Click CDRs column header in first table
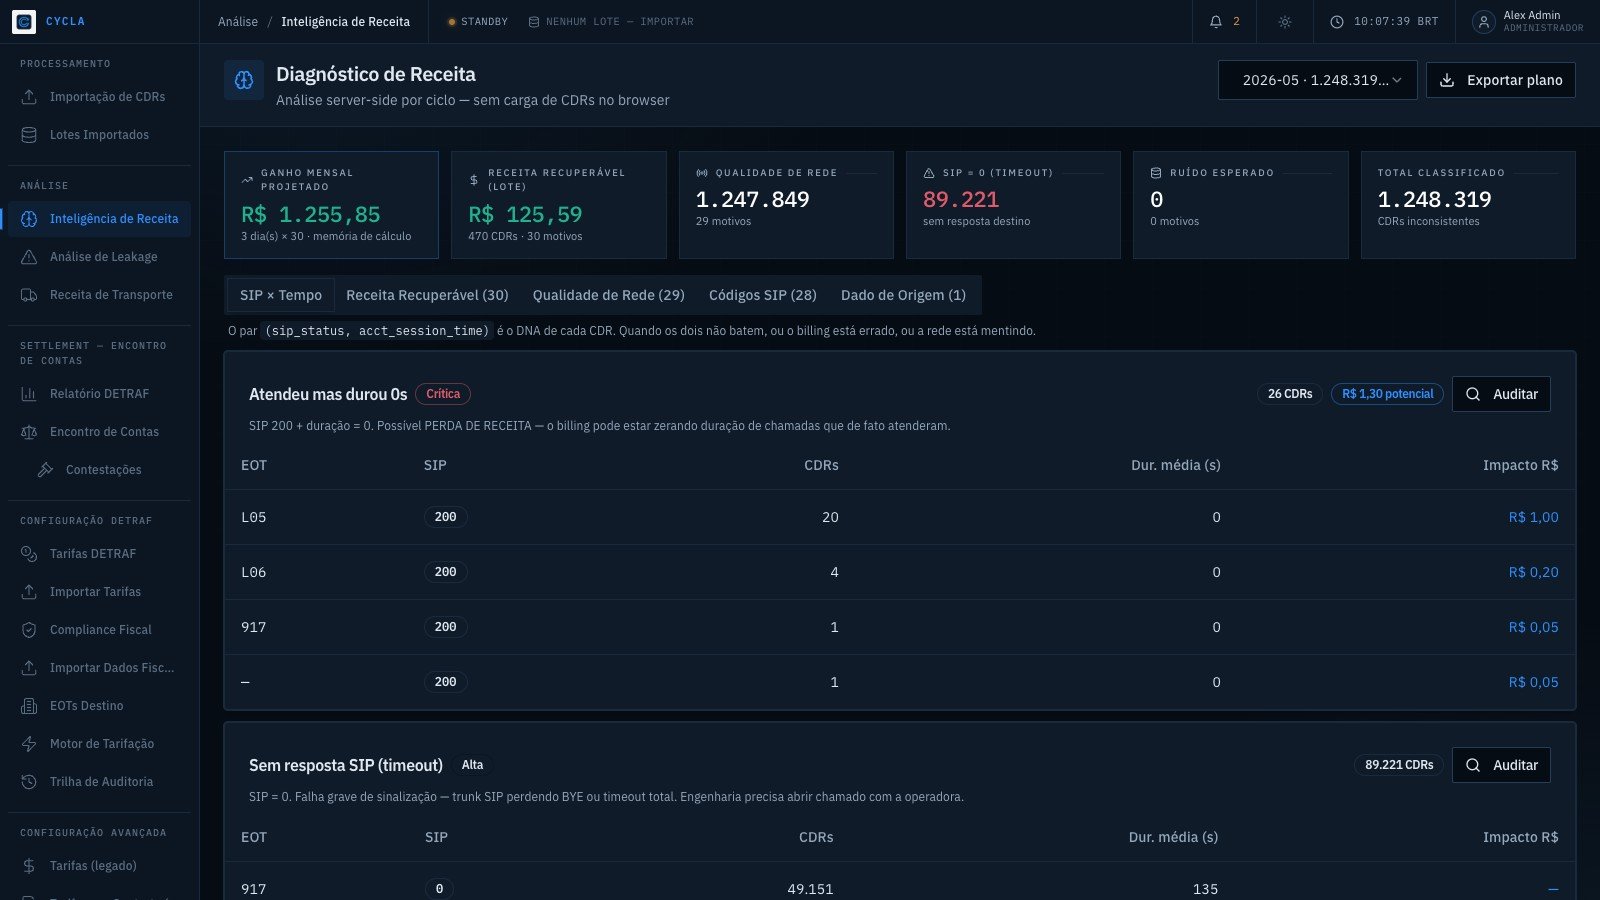1600x900 pixels. (x=821, y=465)
